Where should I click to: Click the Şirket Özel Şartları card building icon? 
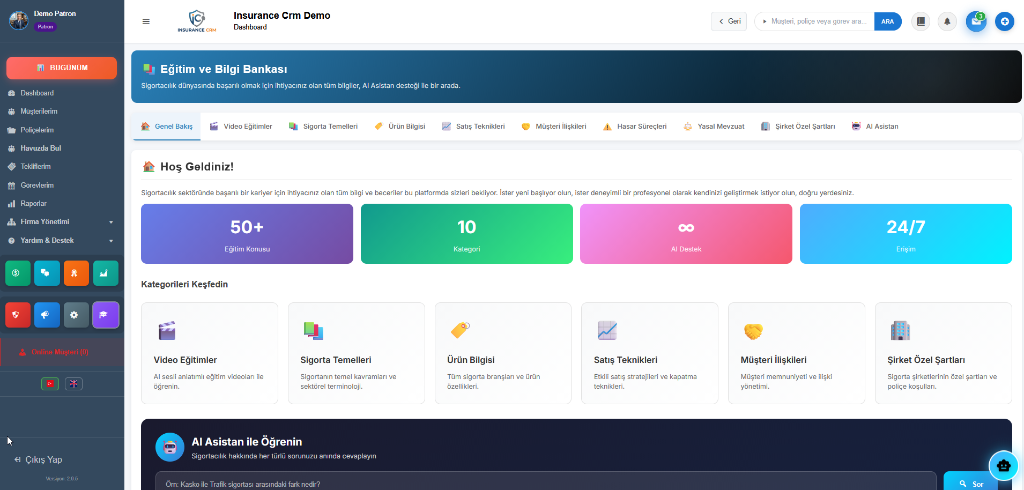point(900,331)
